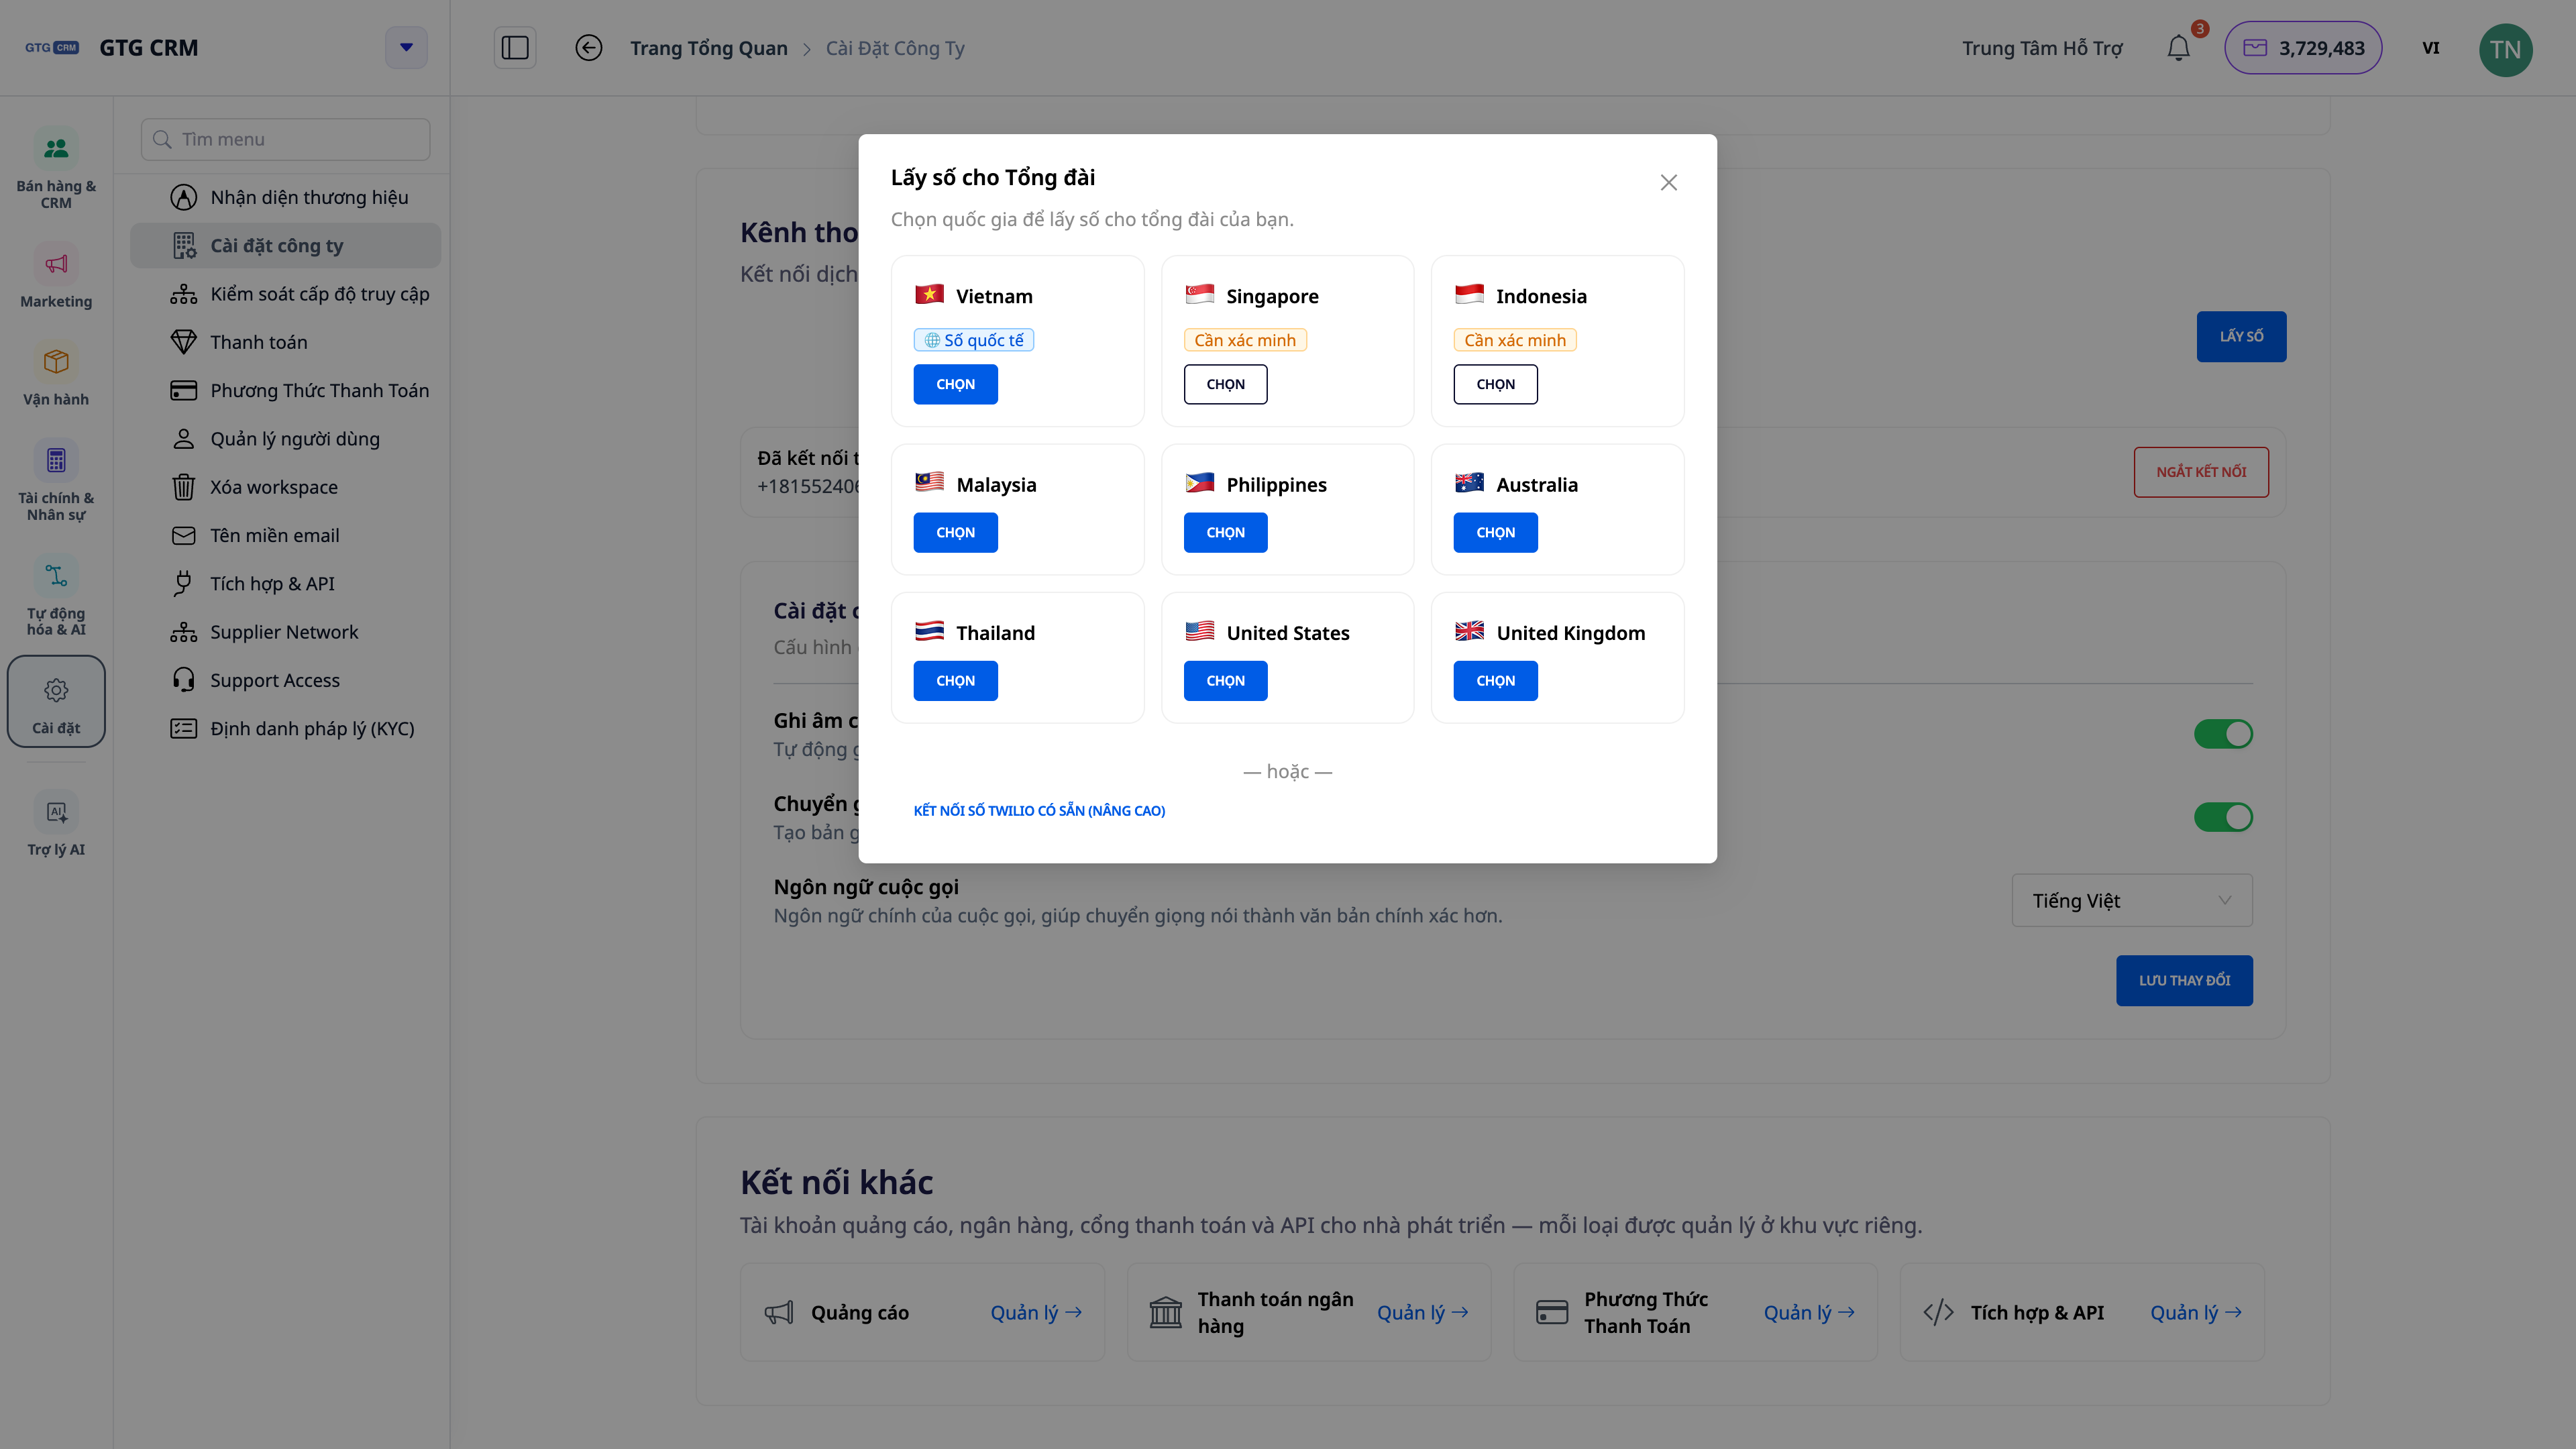Screen dimensions: 2576x1449
Task: Click the Quảng cáo megaphone icon
Action: (x=779, y=1312)
